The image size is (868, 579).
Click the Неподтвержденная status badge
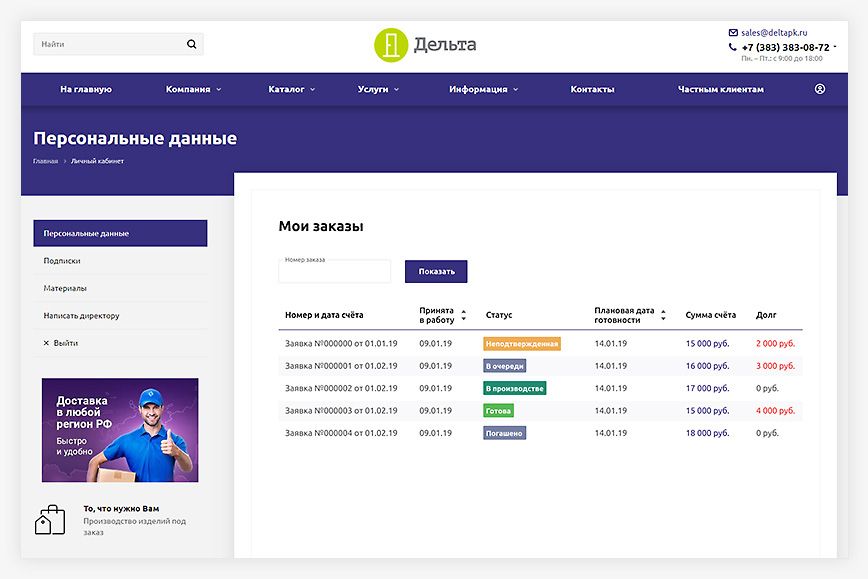coord(522,344)
